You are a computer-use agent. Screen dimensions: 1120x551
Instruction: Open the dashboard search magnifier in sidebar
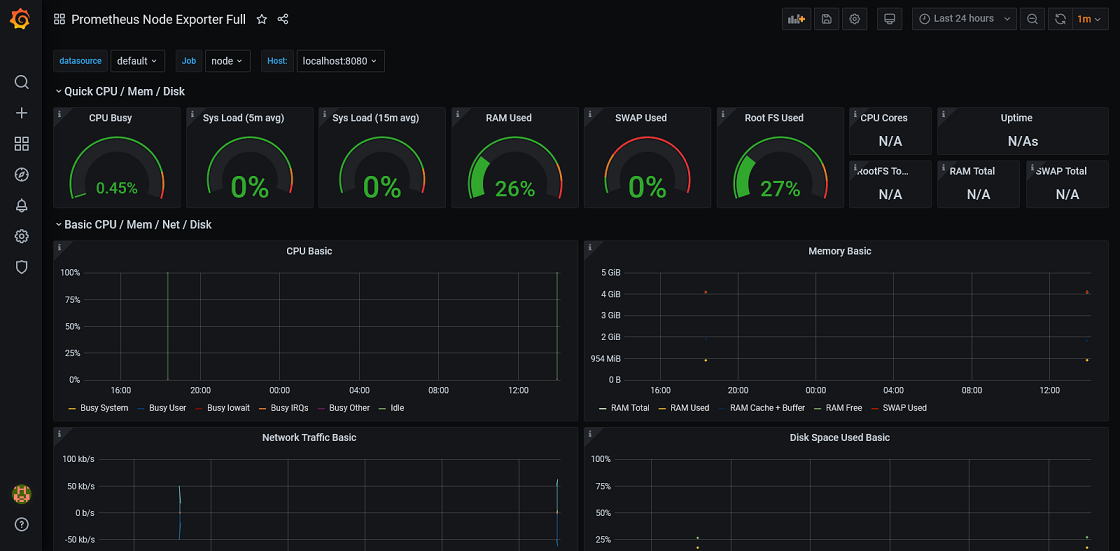(21, 81)
